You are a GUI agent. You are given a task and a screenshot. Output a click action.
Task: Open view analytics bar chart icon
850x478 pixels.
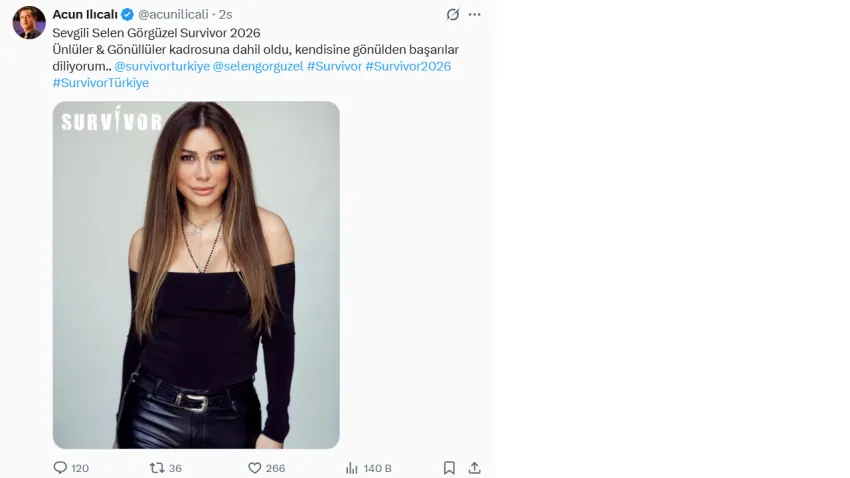coord(352,468)
